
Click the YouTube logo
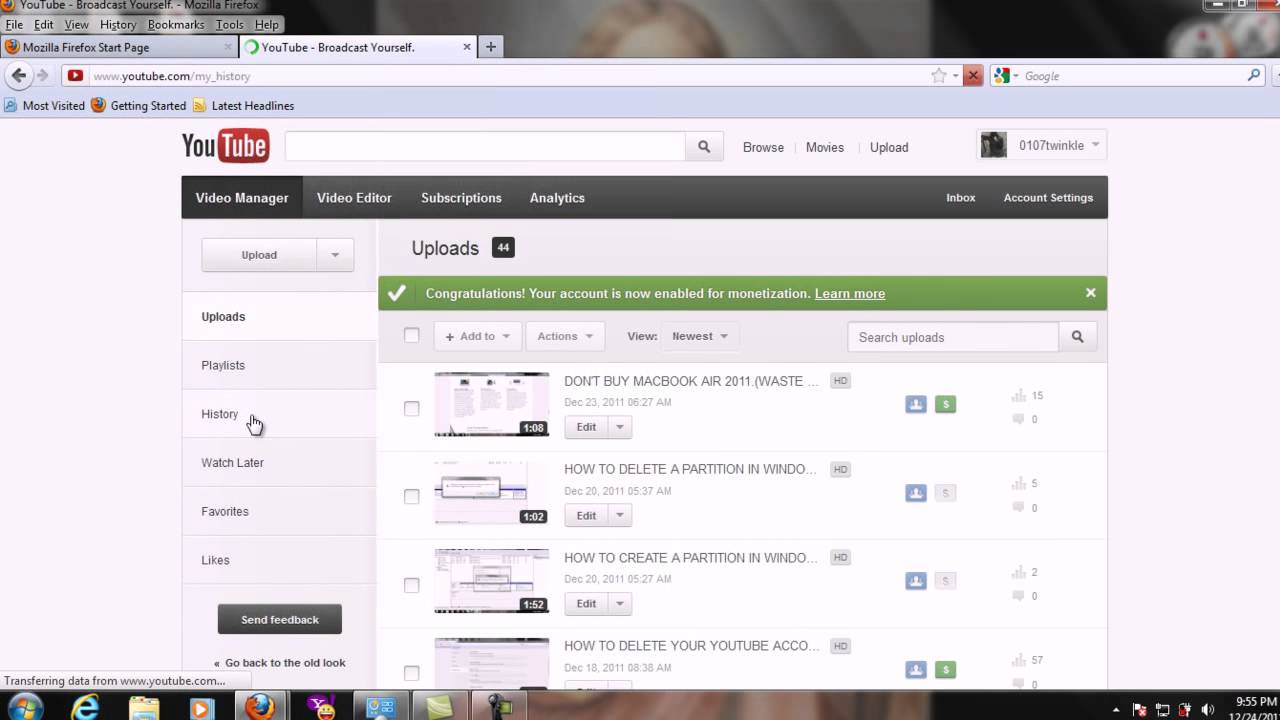coord(225,146)
